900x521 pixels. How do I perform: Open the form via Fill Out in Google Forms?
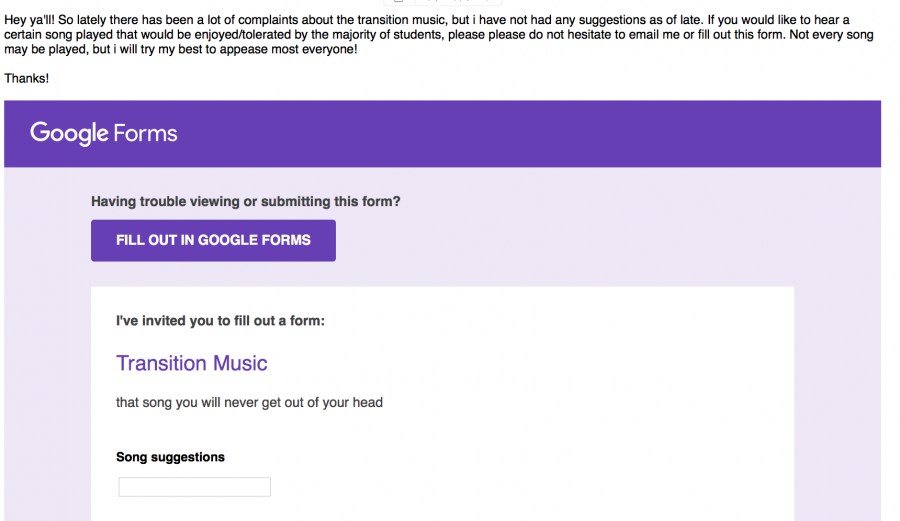tap(214, 240)
